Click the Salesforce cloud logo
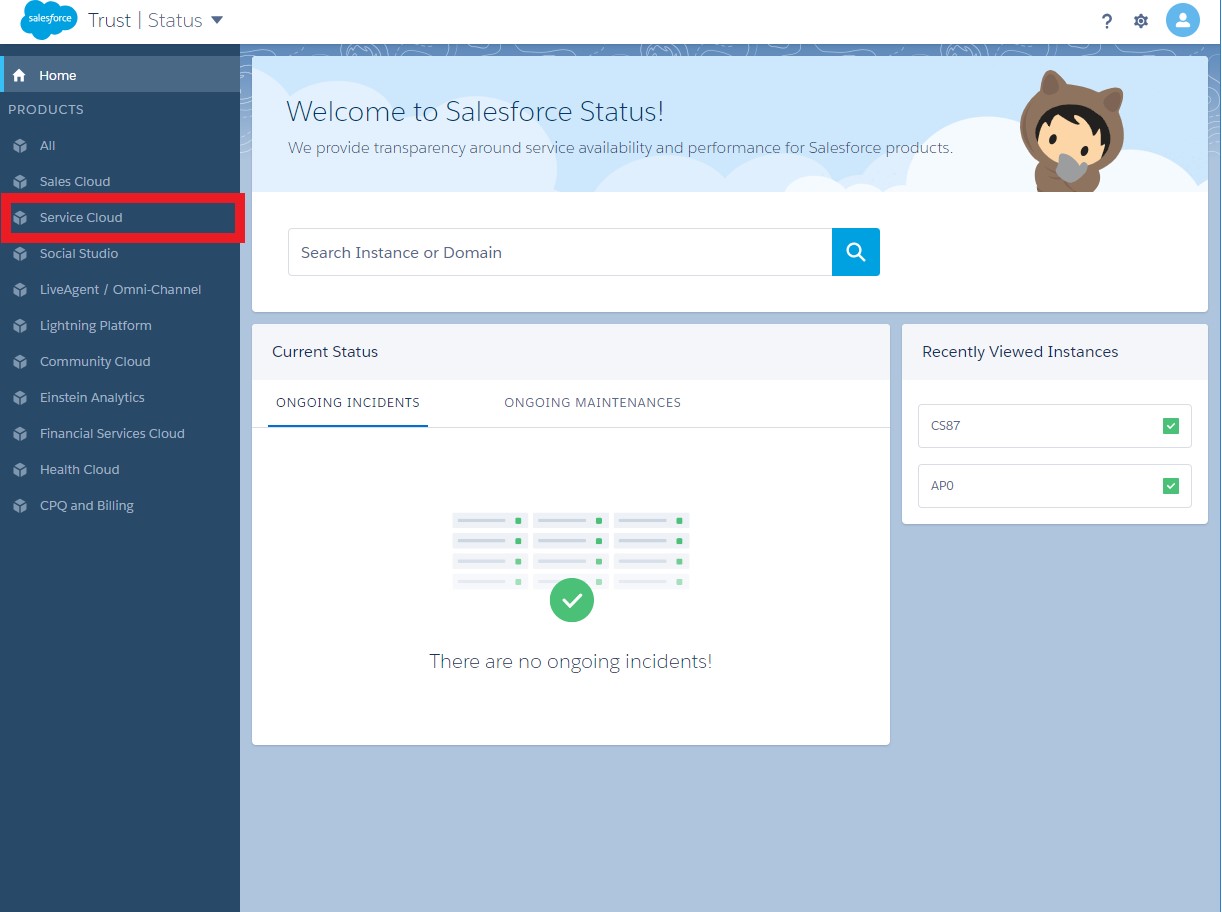The image size is (1222, 912). 48,20
